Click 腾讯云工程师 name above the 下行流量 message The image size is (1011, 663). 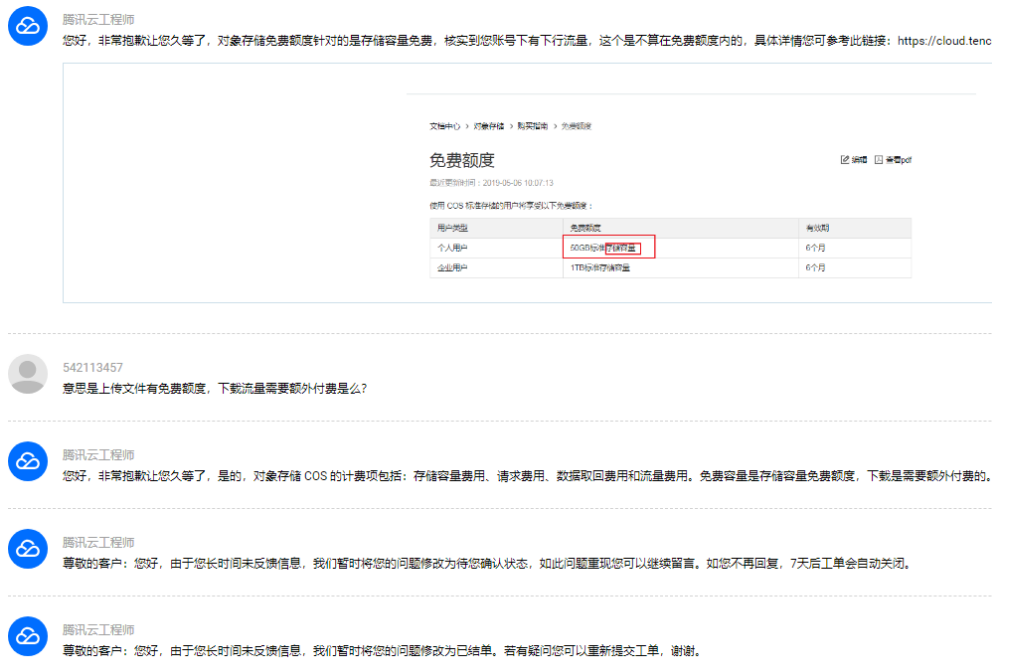[x=98, y=20]
